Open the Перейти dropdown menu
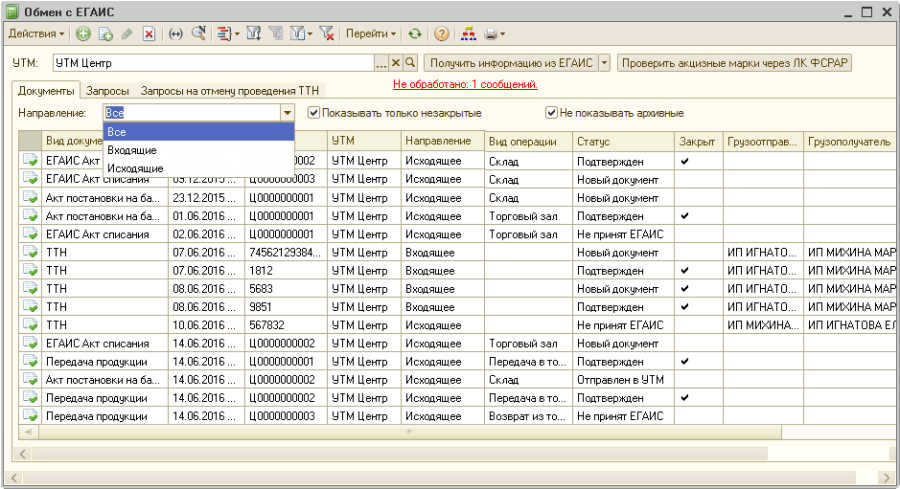This screenshot has width=900, height=489. [x=371, y=34]
